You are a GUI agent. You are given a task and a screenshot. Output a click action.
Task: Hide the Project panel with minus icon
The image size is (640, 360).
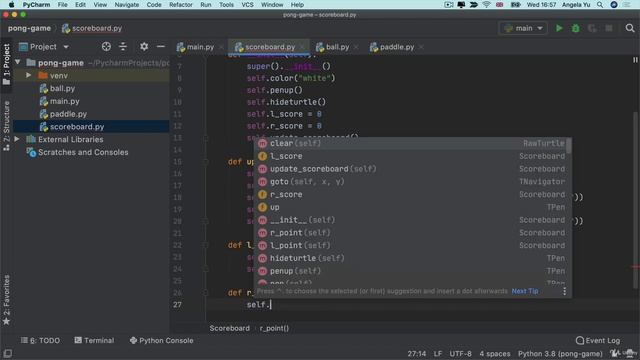tap(161, 47)
